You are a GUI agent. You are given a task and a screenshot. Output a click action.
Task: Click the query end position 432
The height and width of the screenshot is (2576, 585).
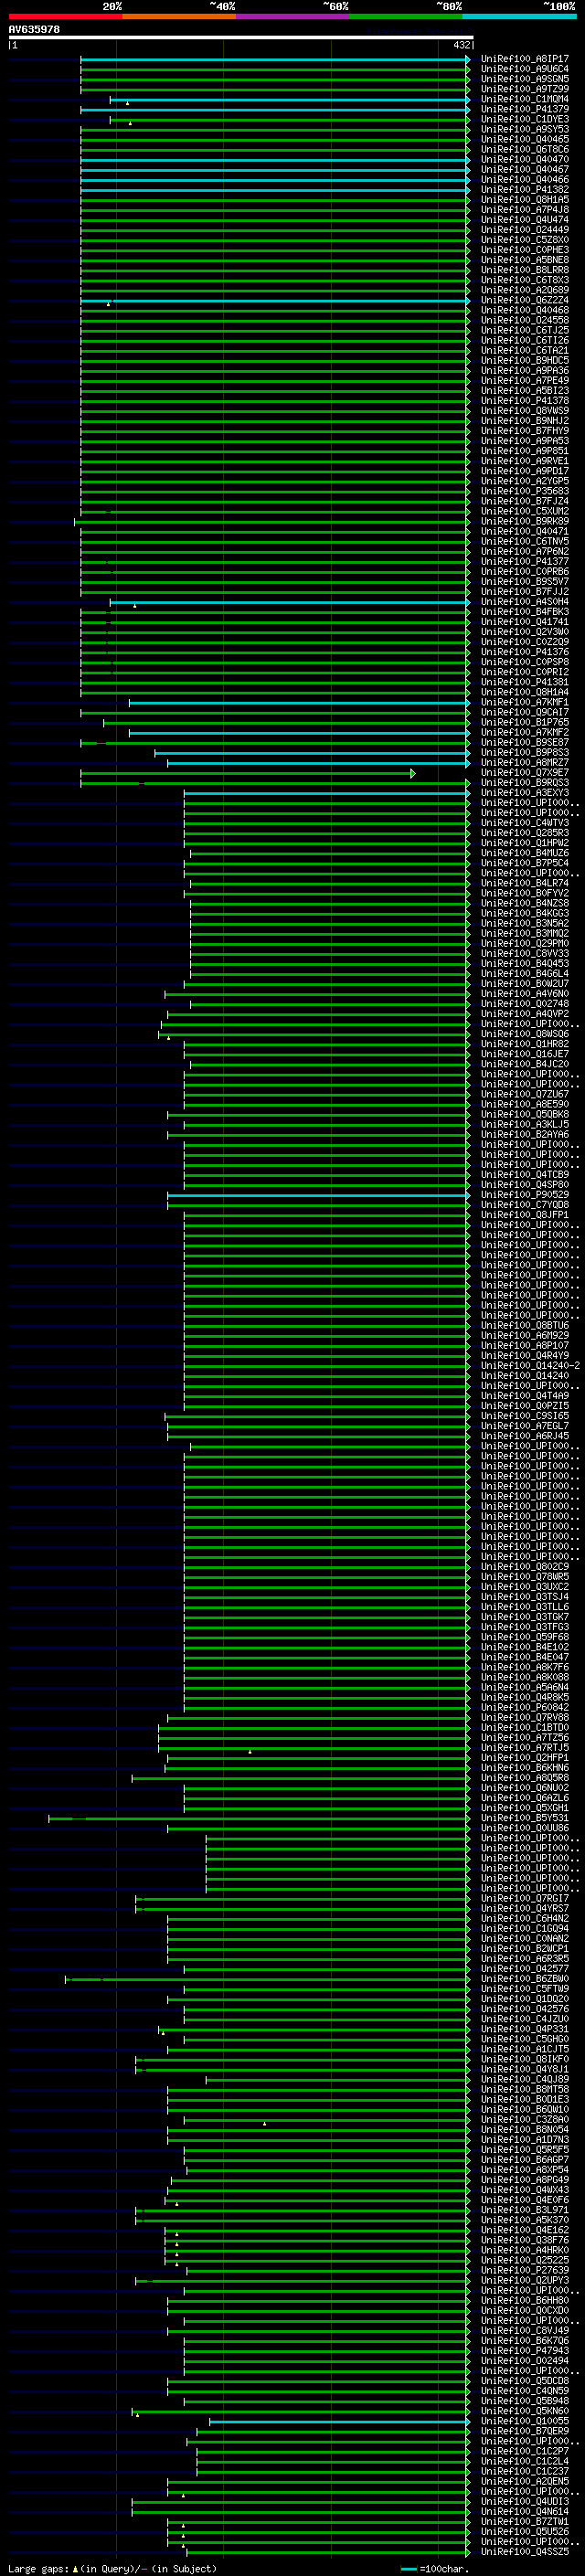tap(461, 45)
